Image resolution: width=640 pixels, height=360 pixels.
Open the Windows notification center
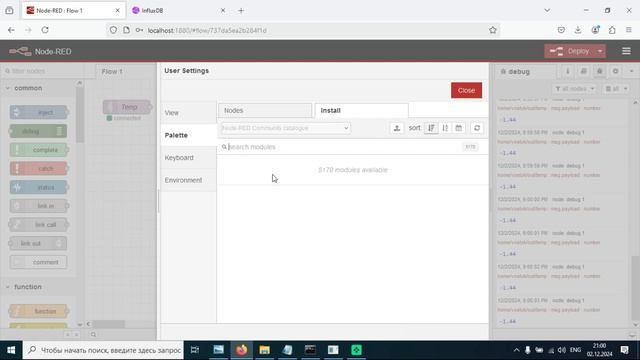624,350
